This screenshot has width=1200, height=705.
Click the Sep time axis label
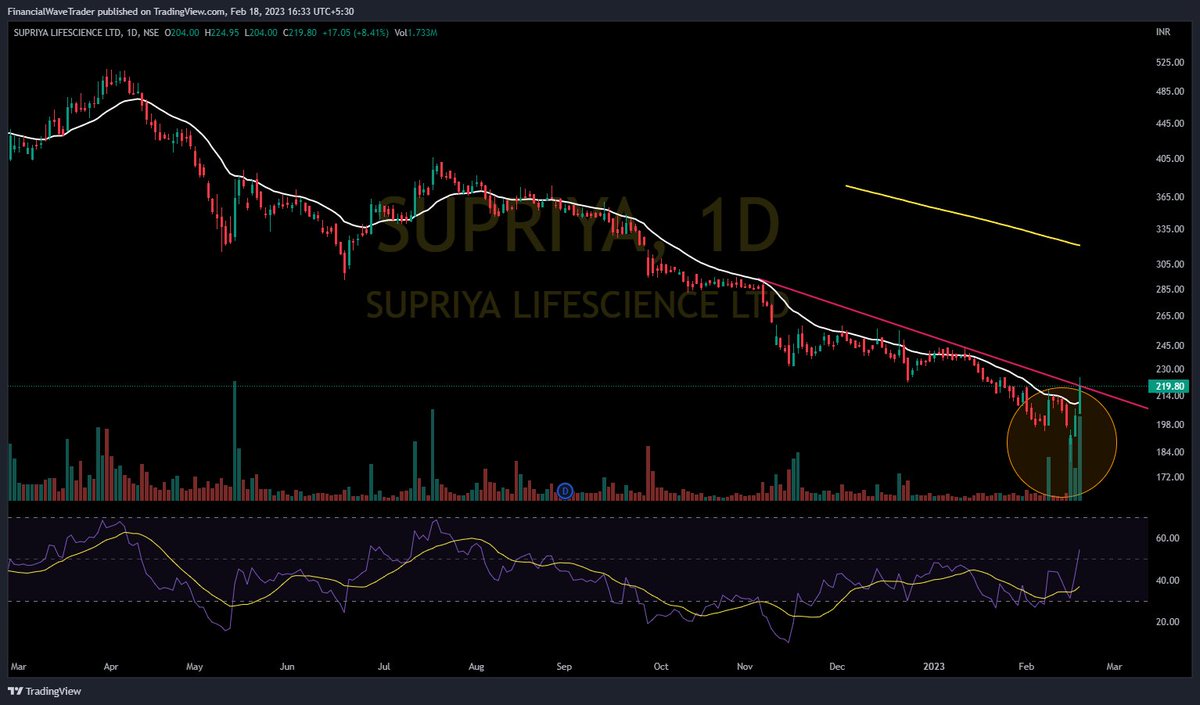[x=565, y=665]
